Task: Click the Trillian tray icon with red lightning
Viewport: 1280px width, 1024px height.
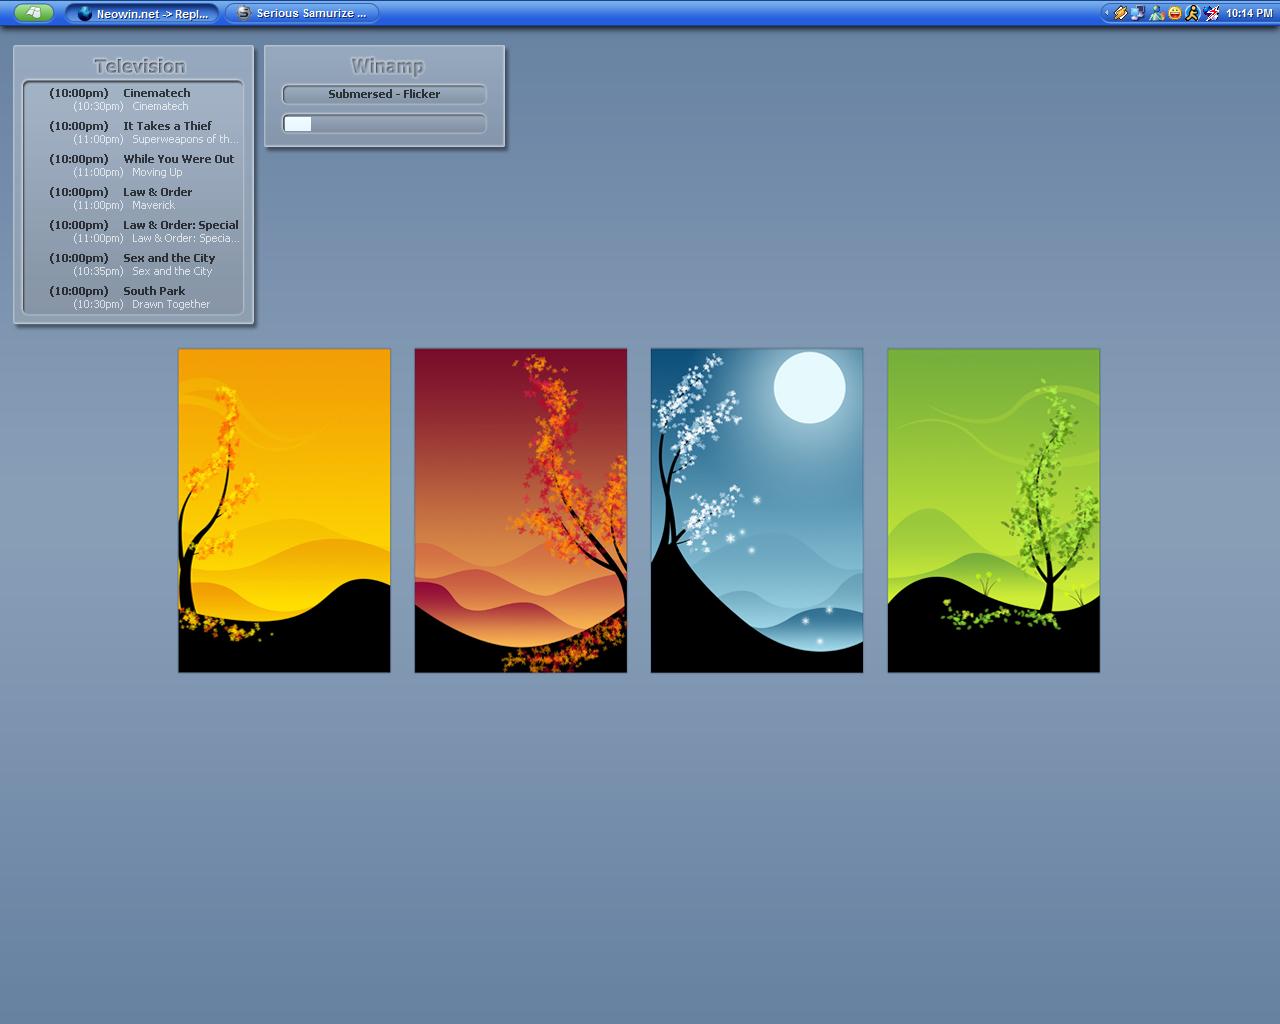Action: click(x=1210, y=13)
